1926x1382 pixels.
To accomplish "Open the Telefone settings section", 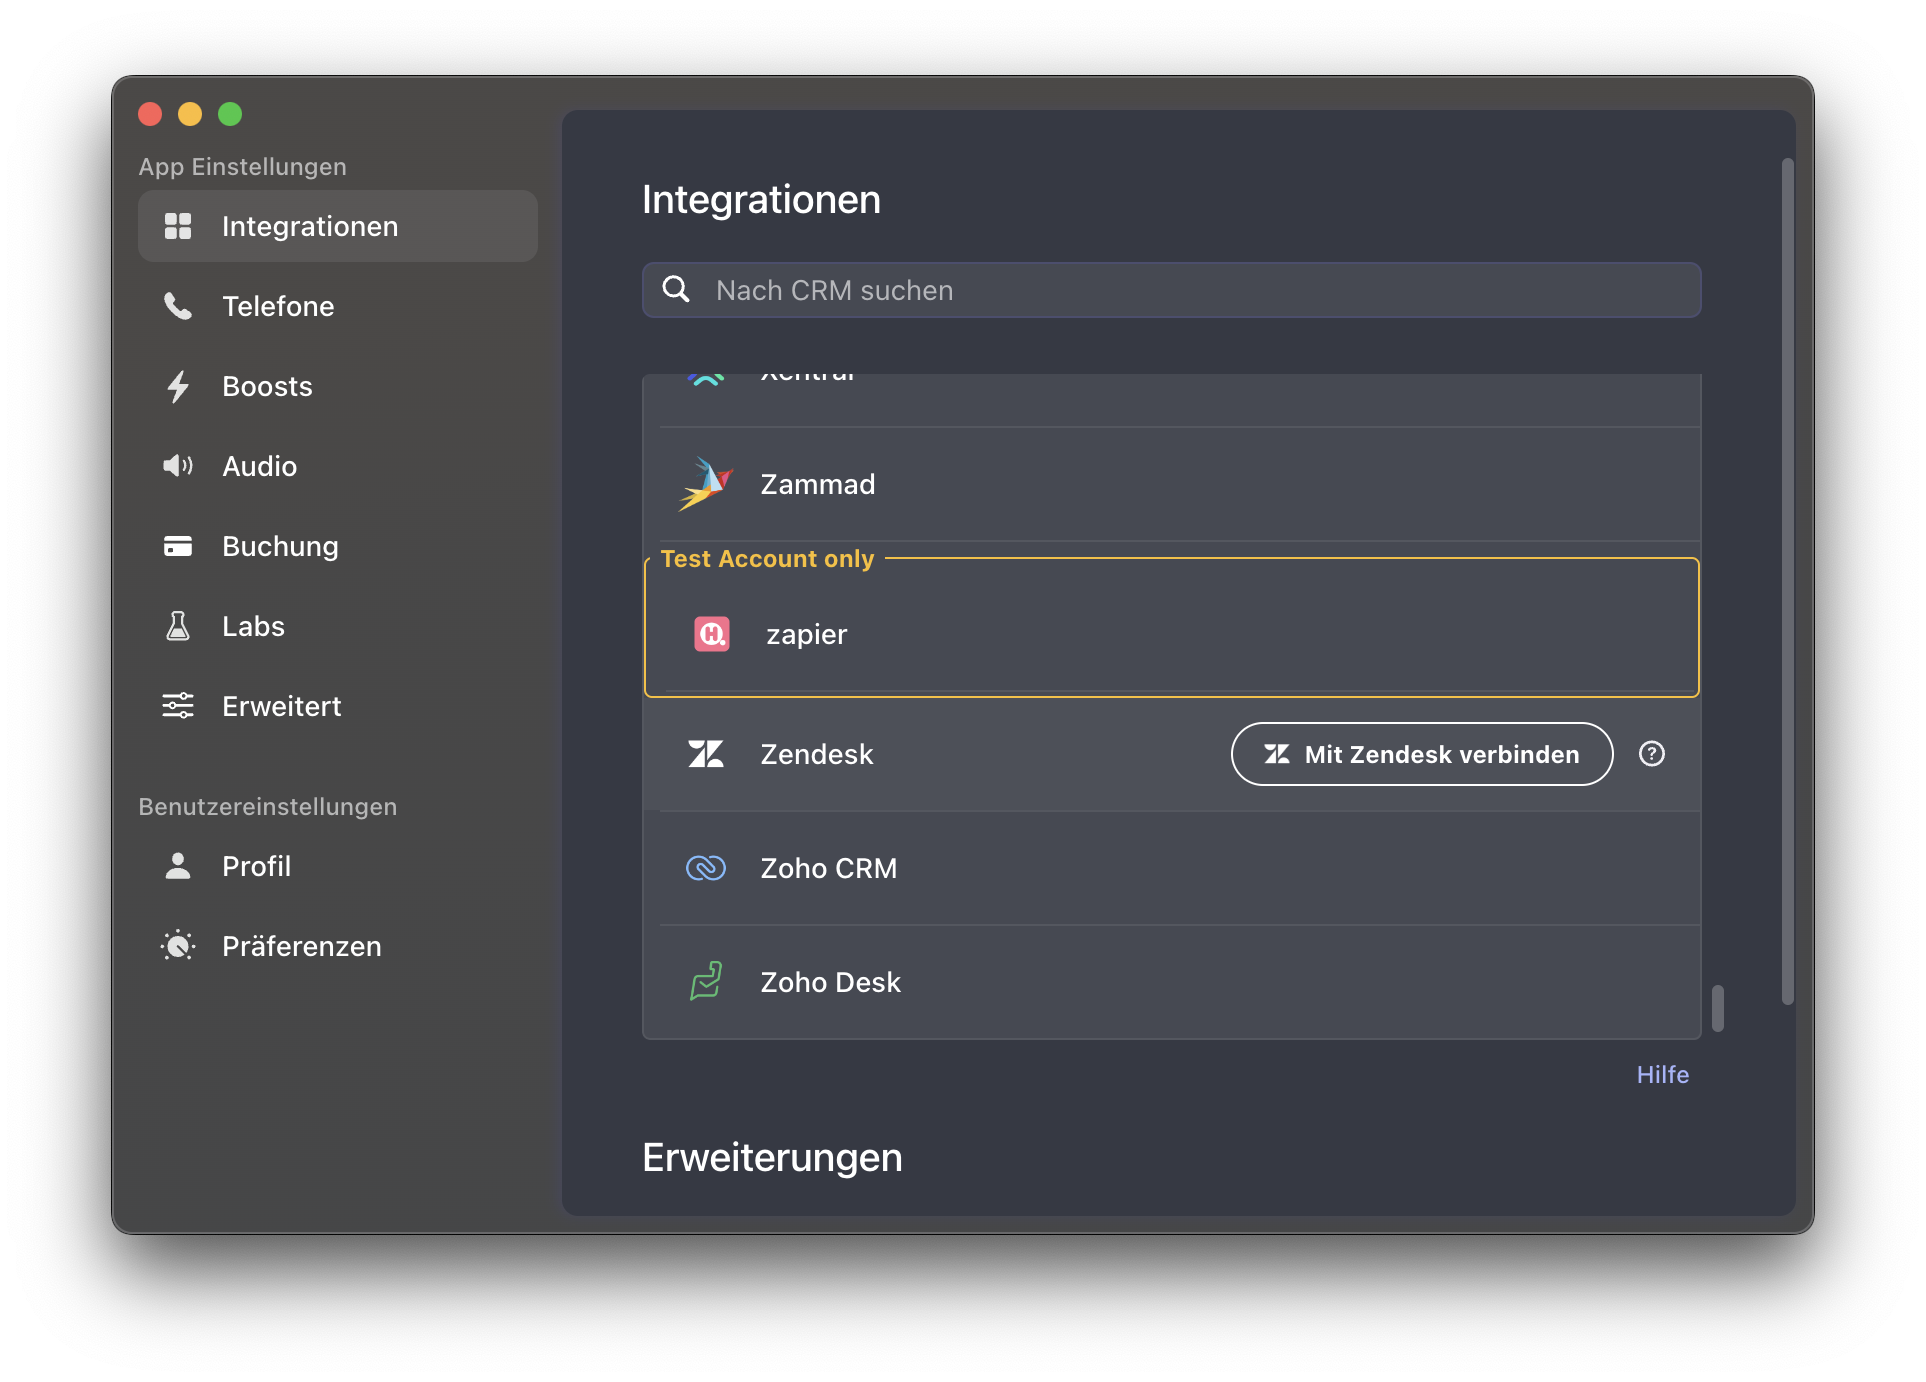I will pos(278,306).
